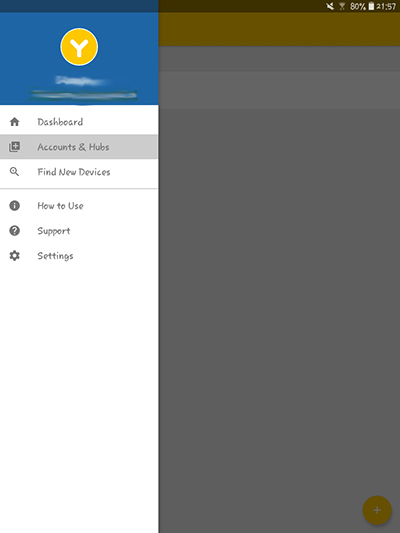
Task: Click the Settings gear icon
Action: [14, 256]
